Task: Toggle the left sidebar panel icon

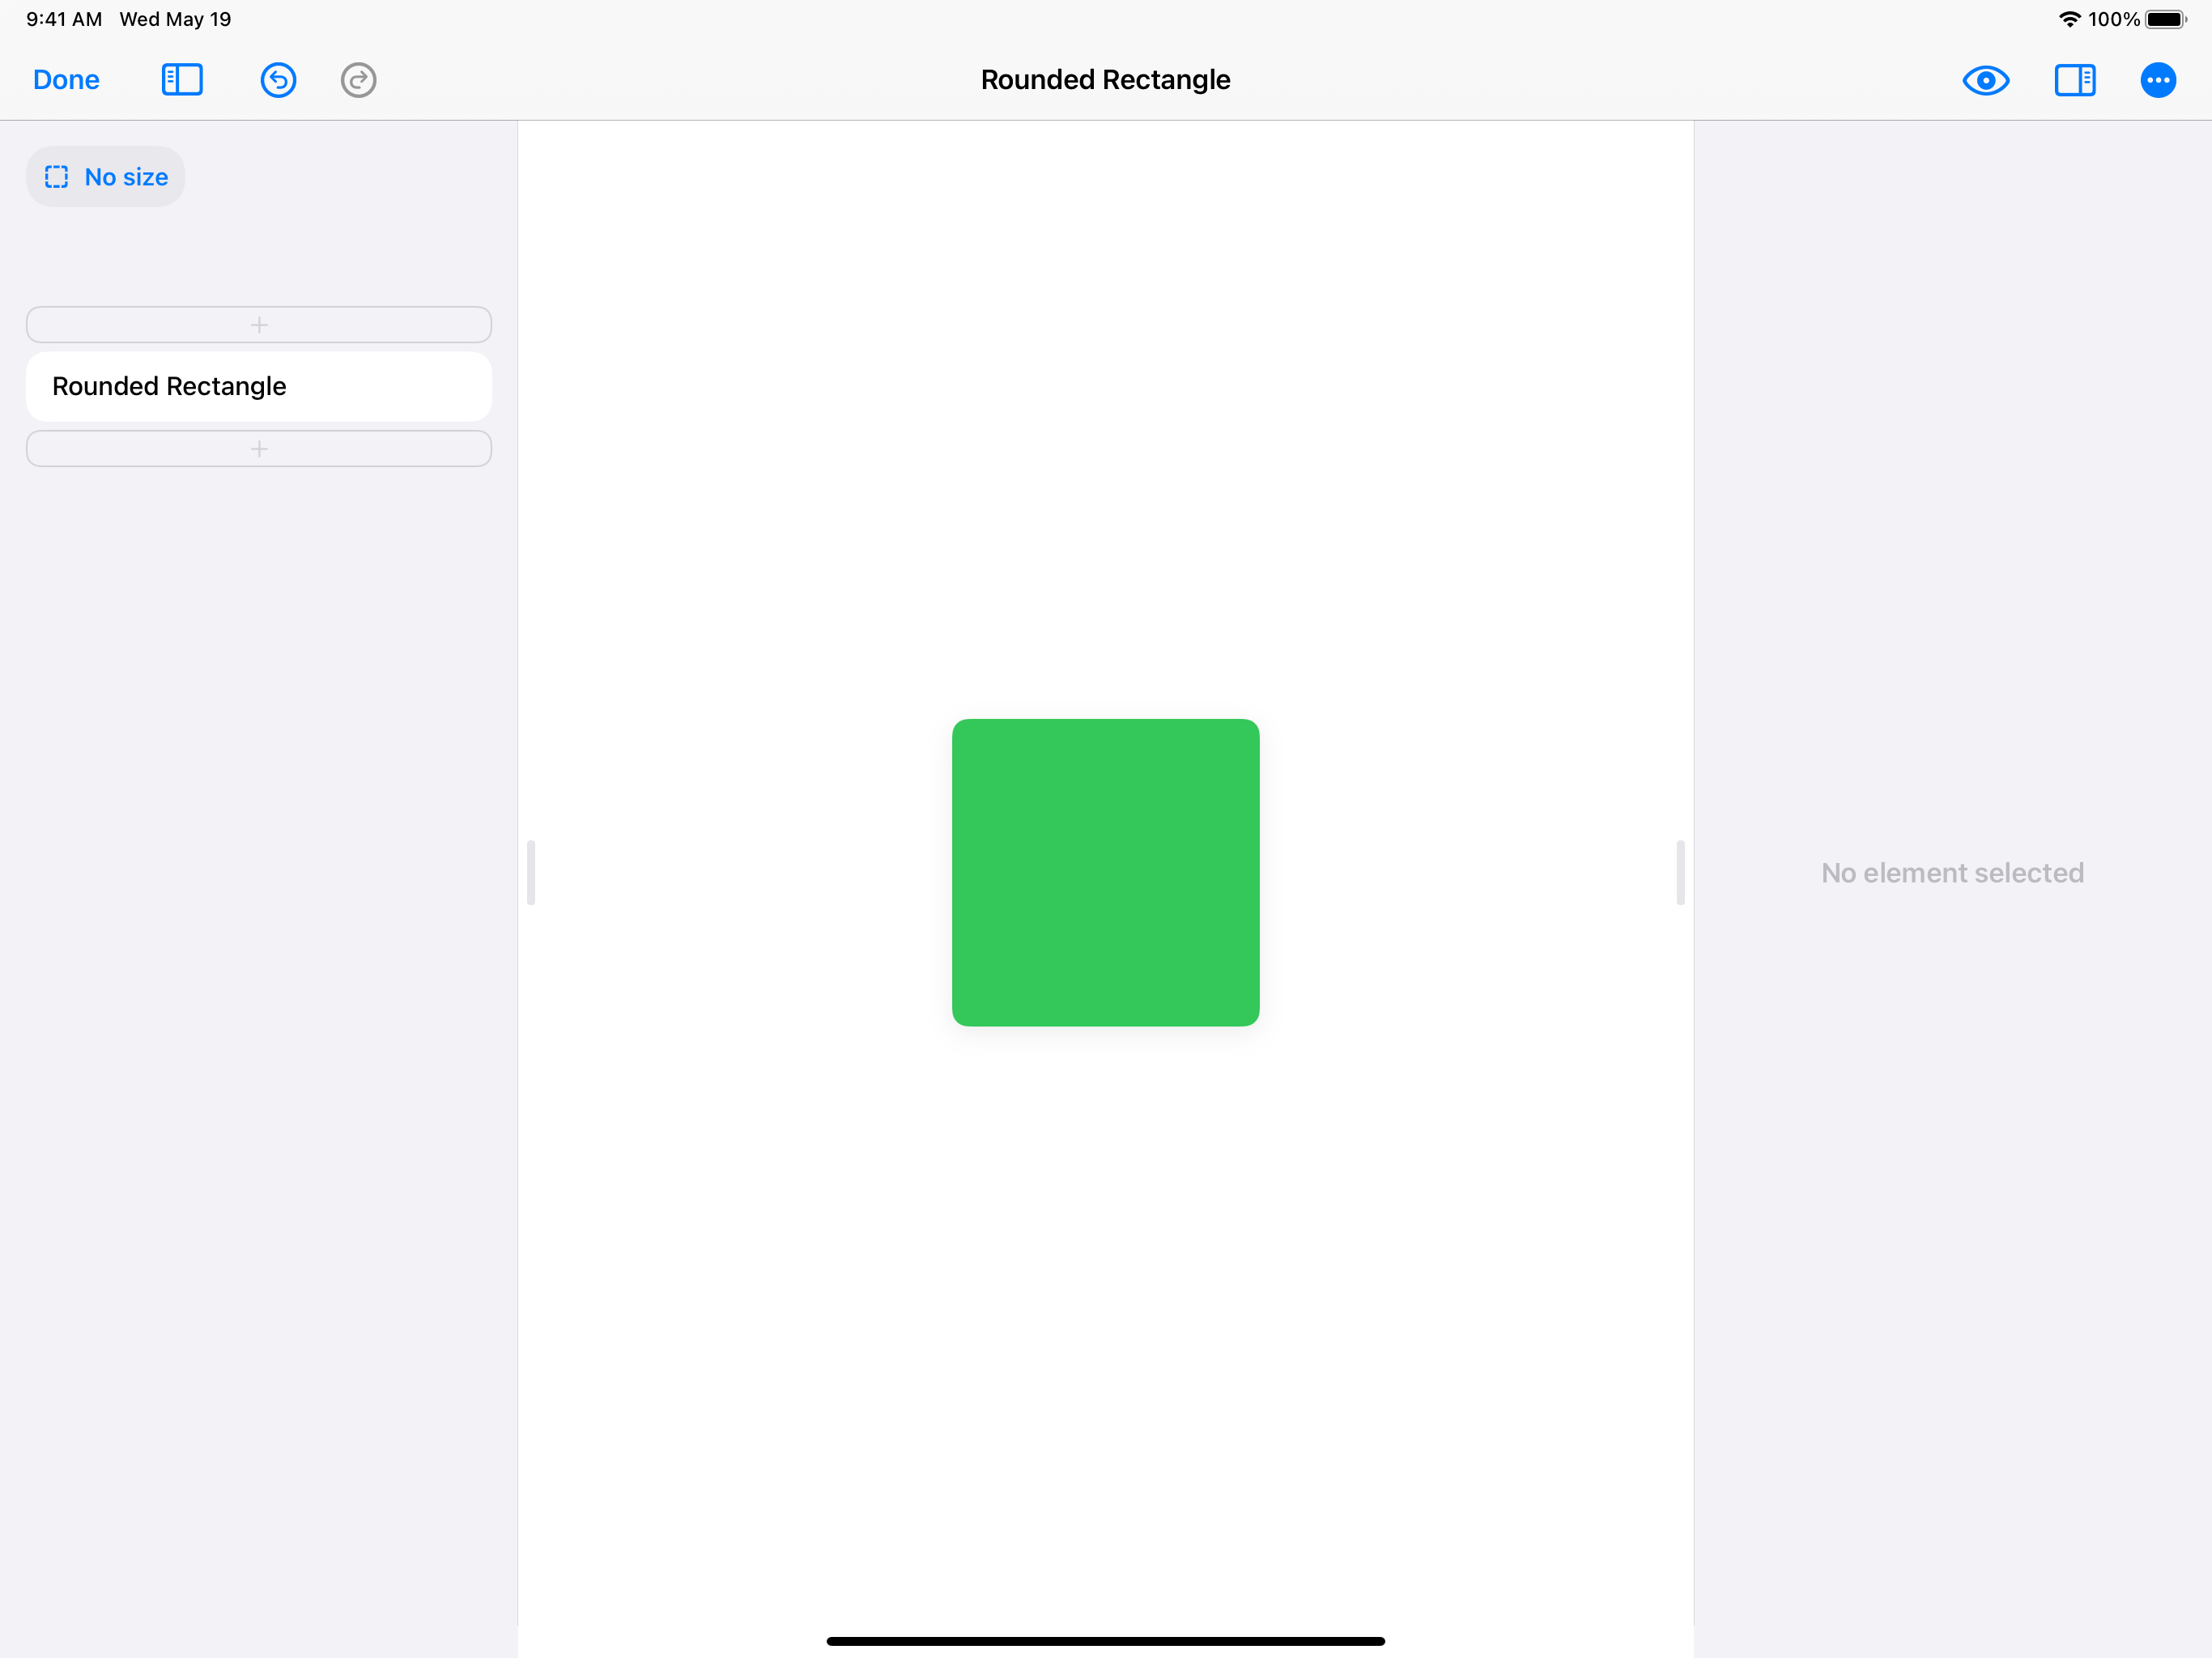Action: (x=182, y=80)
